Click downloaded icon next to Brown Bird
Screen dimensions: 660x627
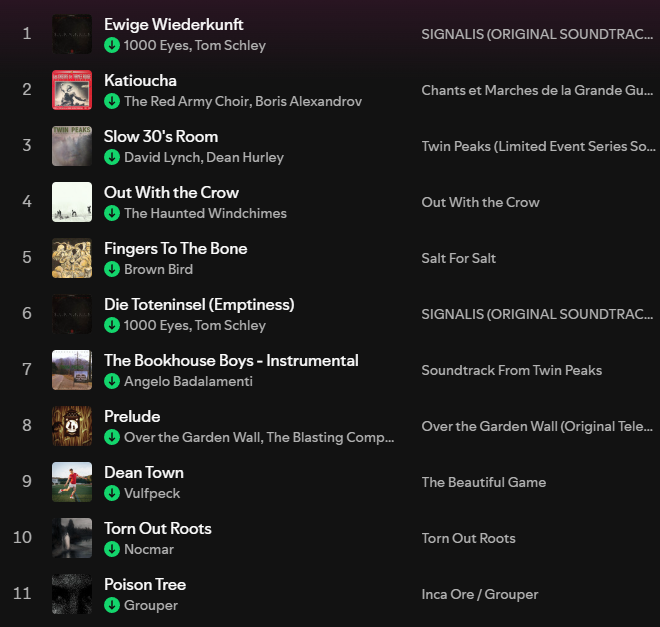pos(112,269)
